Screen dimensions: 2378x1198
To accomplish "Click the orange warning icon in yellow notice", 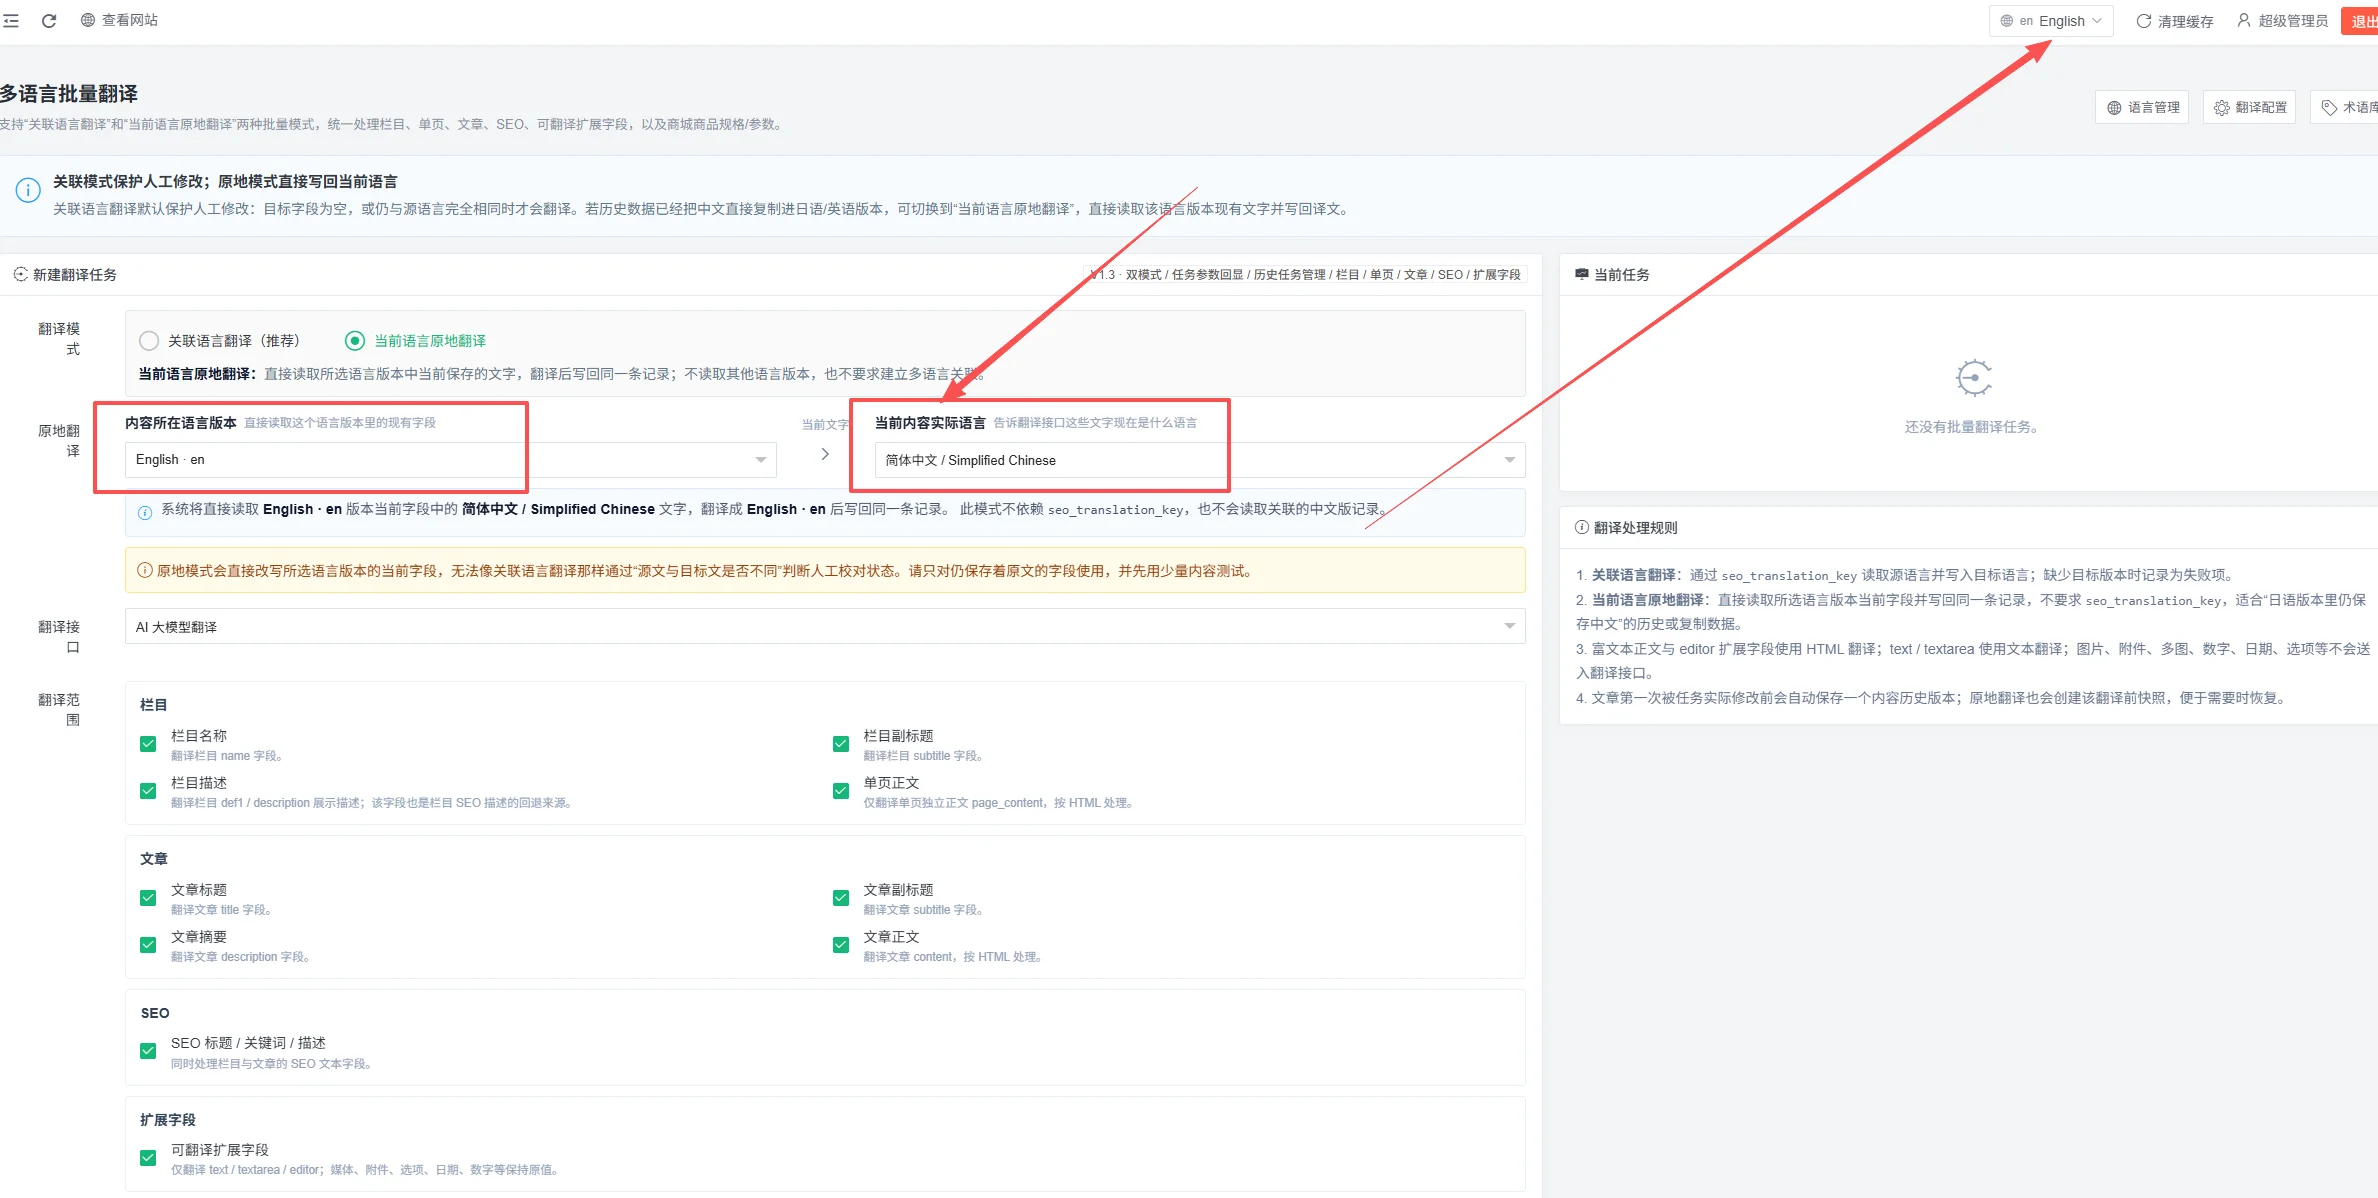I will (x=145, y=571).
